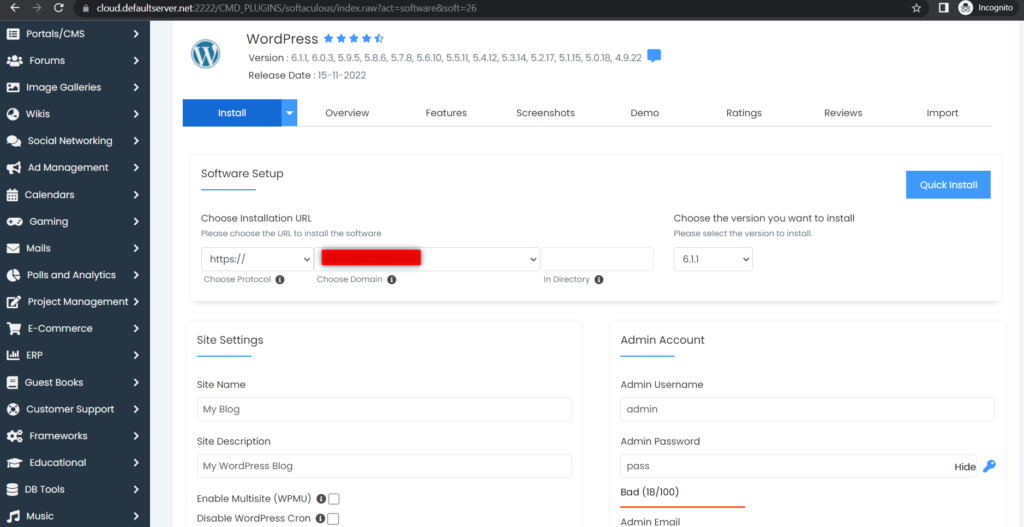Screen dimensions: 1024x527
Task: Click the Social Networking chat icon
Action: 14,141
